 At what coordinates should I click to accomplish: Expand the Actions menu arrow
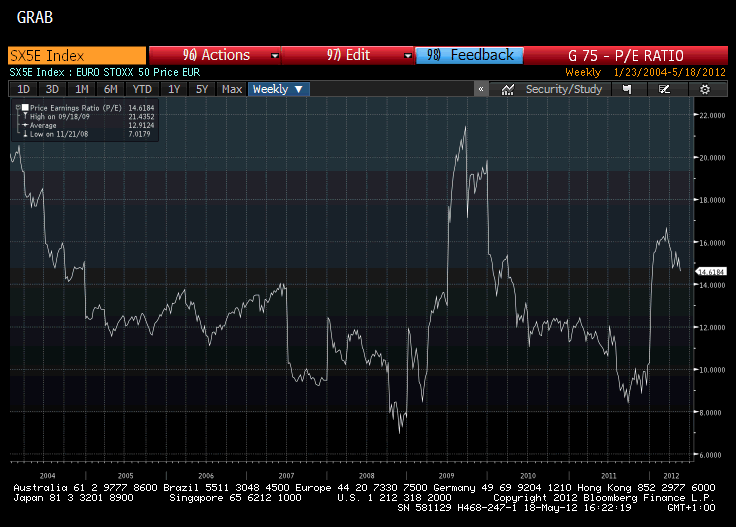pos(275,56)
